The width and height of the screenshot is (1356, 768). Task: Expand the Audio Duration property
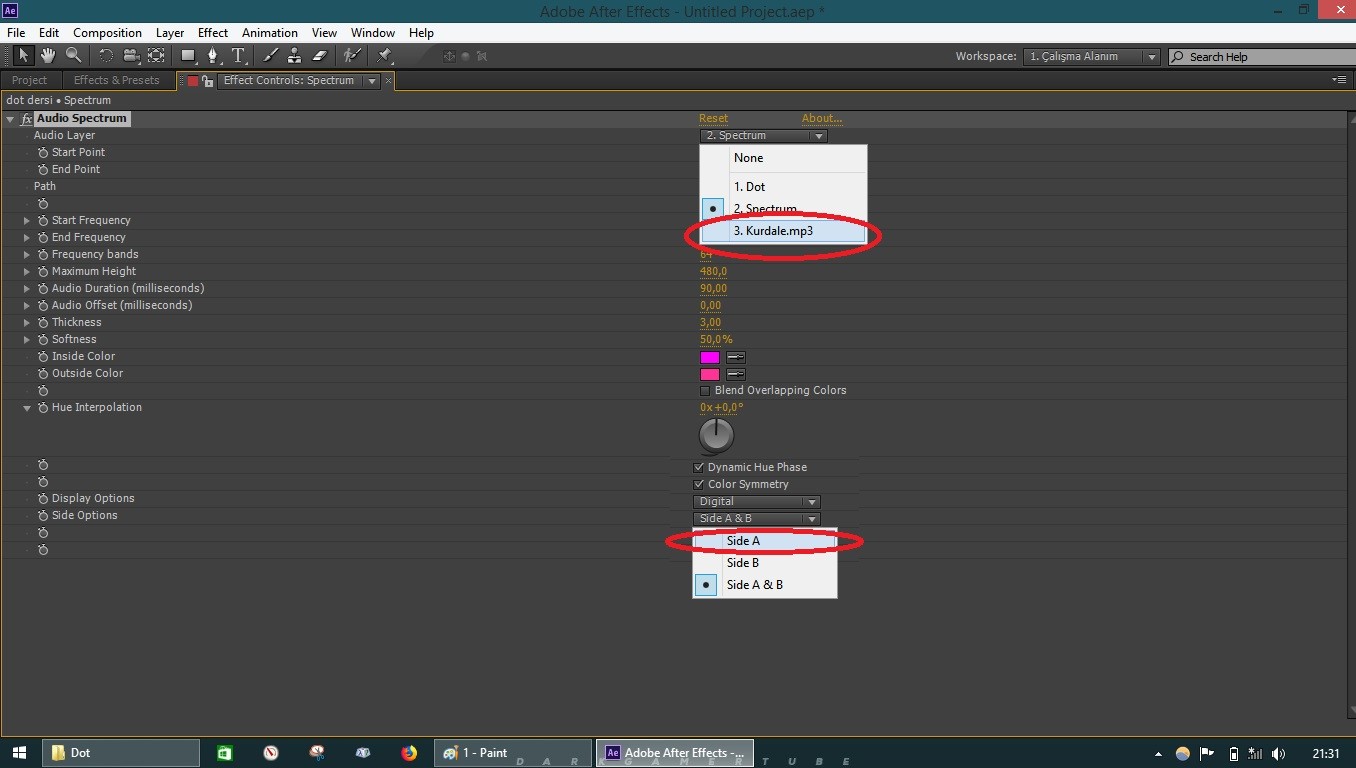[27, 289]
